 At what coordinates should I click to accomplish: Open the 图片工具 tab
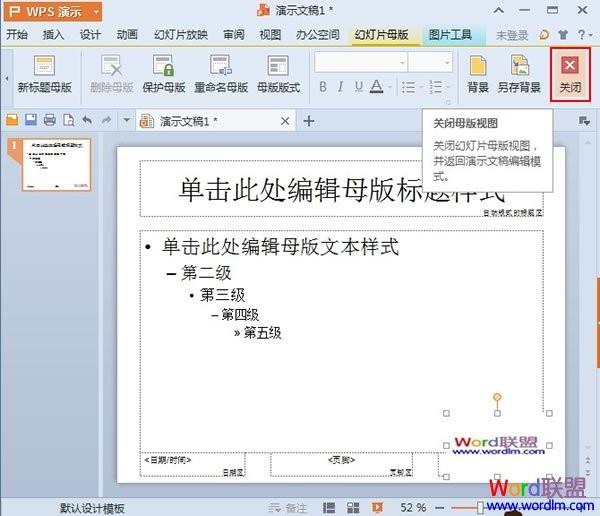[x=450, y=35]
